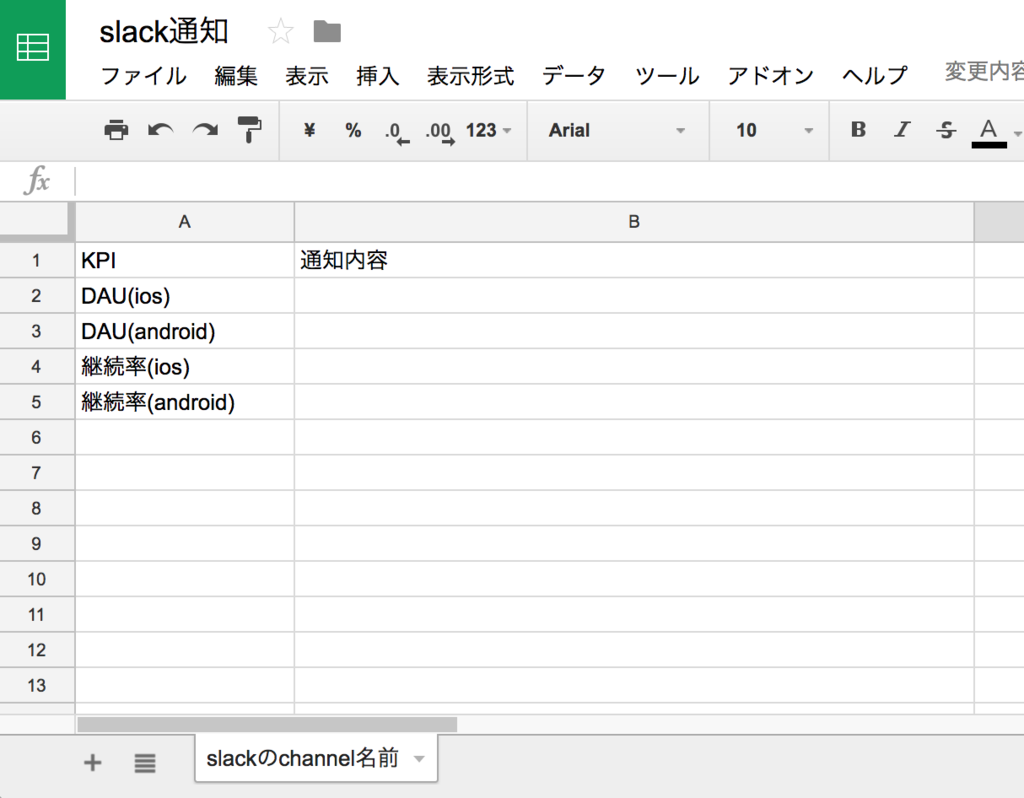The width and height of the screenshot is (1024, 798).
Task: Open the ファイル menu
Action: (144, 76)
